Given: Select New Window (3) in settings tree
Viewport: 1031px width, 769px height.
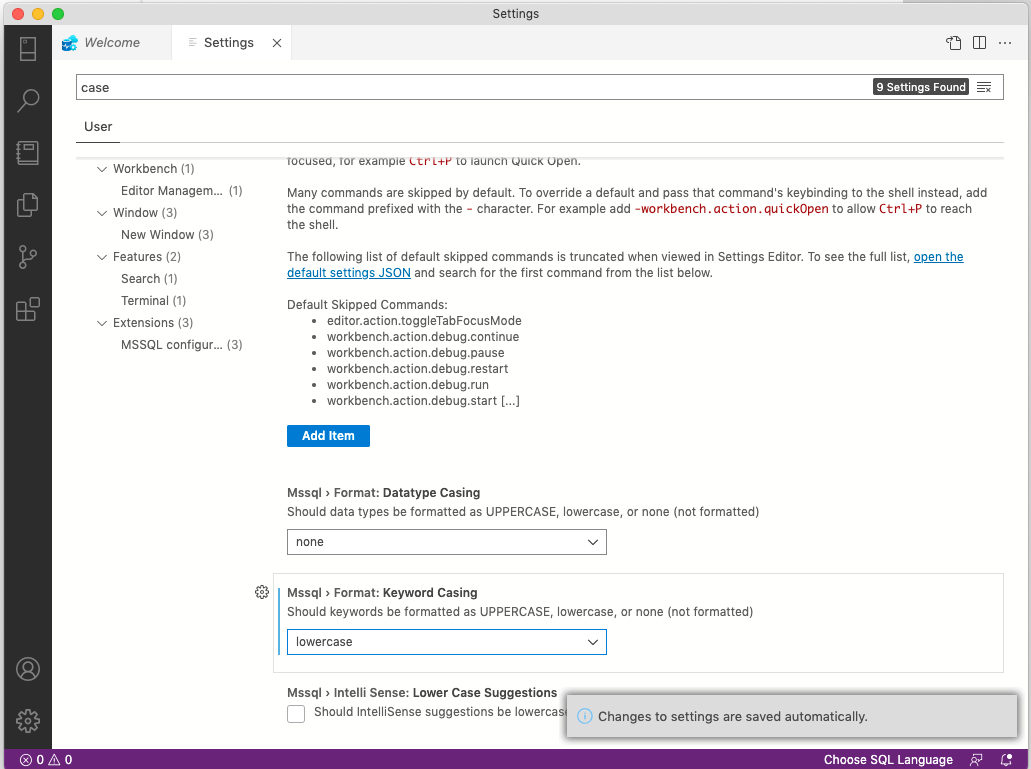Looking at the screenshot, I should pos(167,235).
